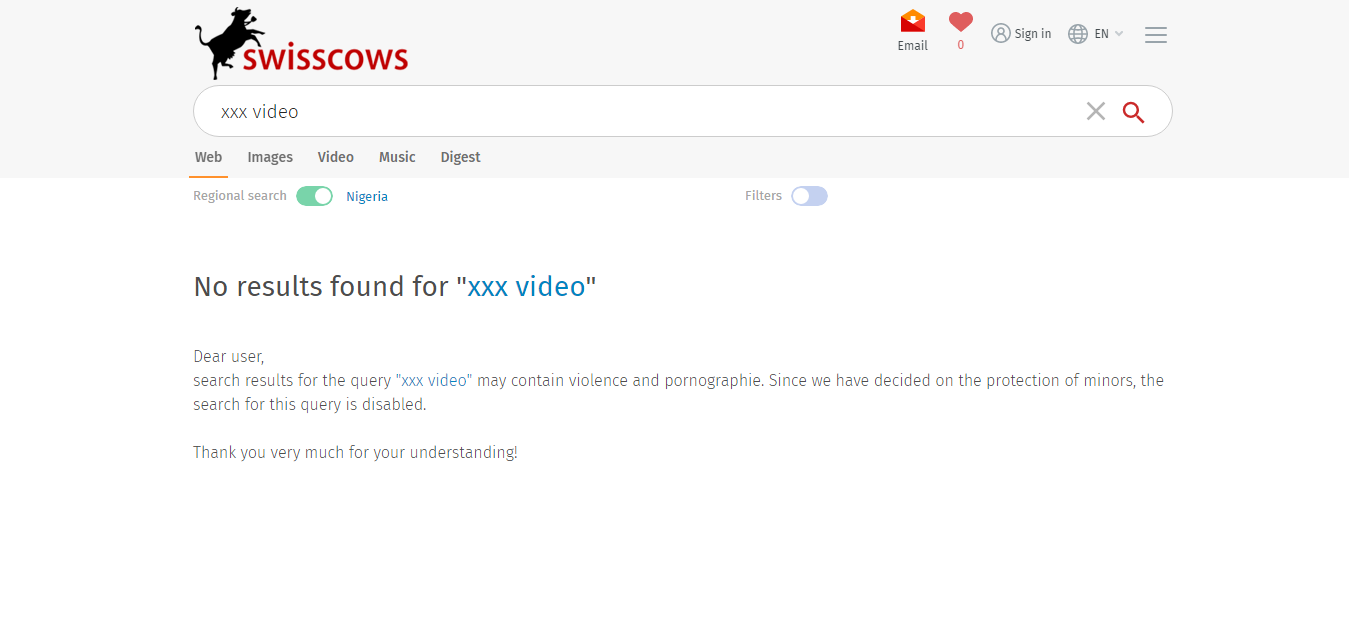Disable the Regional search toggle
Screen dimensions: 1349x635
pyautogui.click(x=314, y=196)
